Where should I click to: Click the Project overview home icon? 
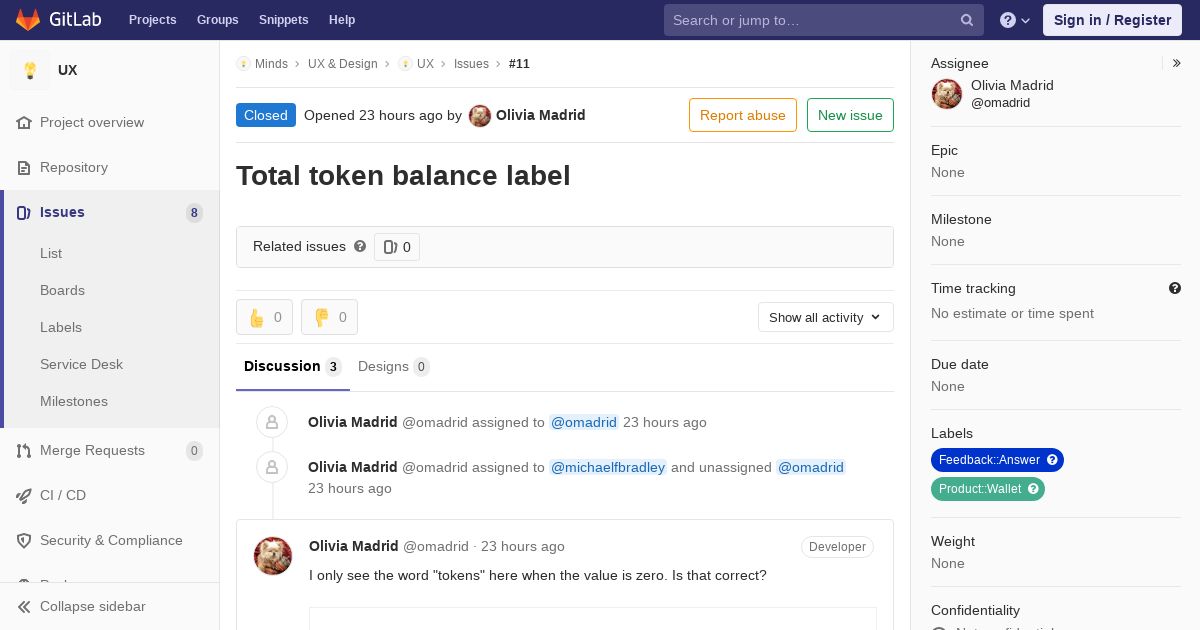[x=24, y=123]
